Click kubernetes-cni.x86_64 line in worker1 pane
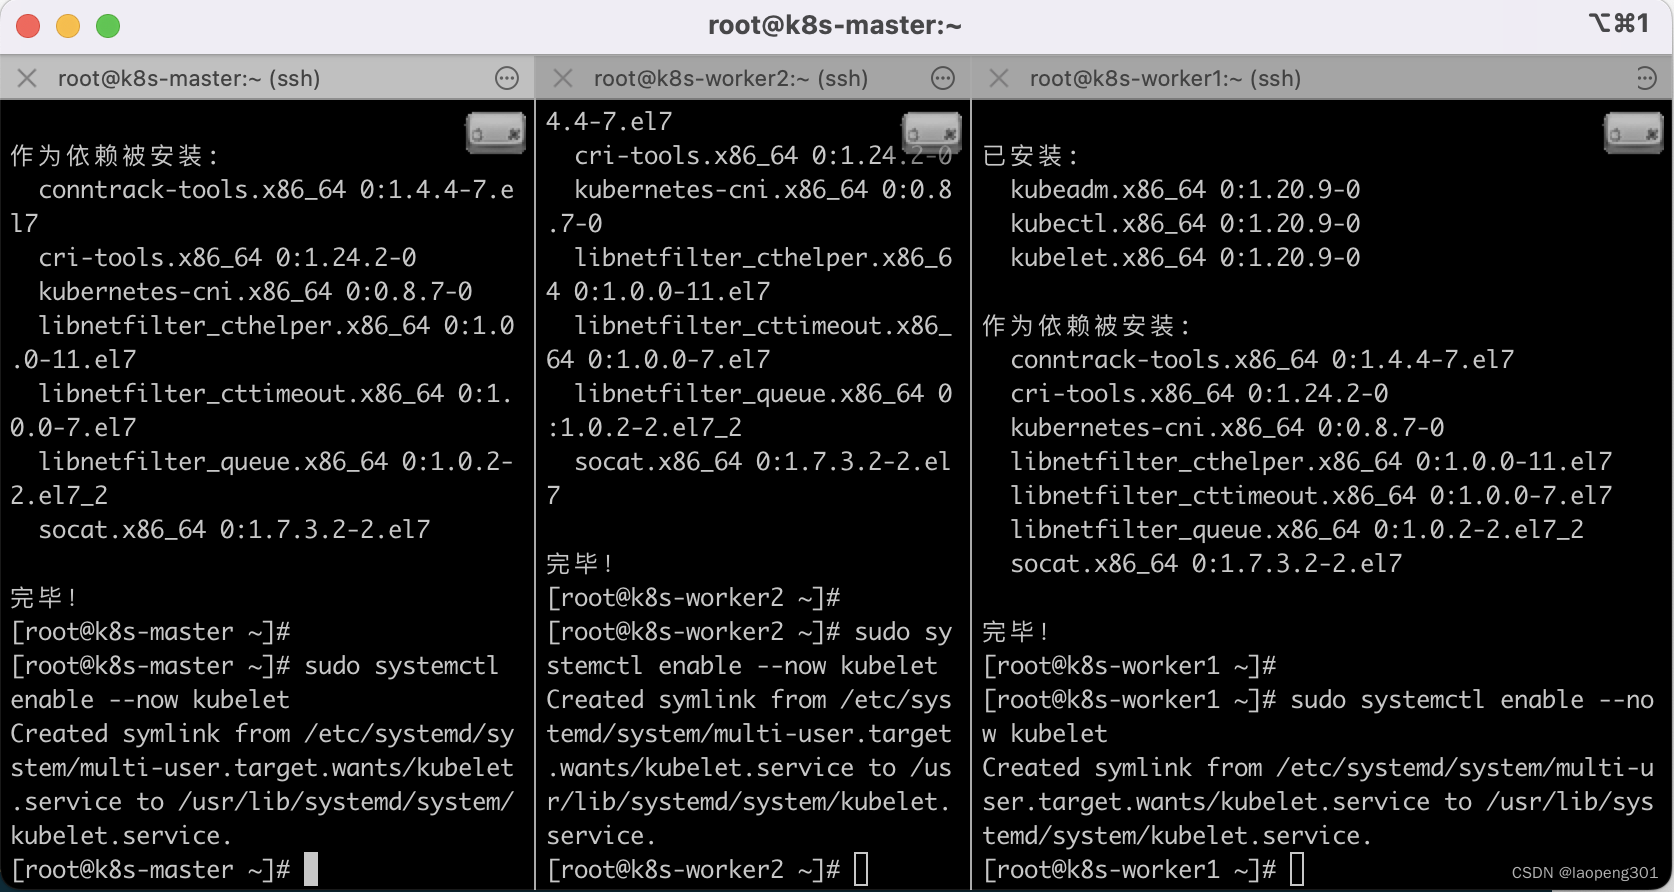 pos(1227,427)
